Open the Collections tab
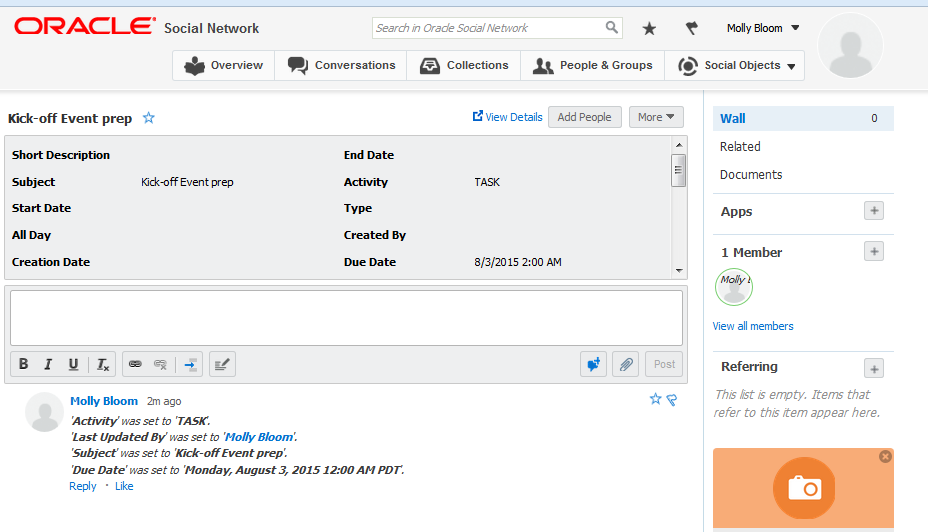The height and width of the screenshot is (532, 928). (464, 65)
